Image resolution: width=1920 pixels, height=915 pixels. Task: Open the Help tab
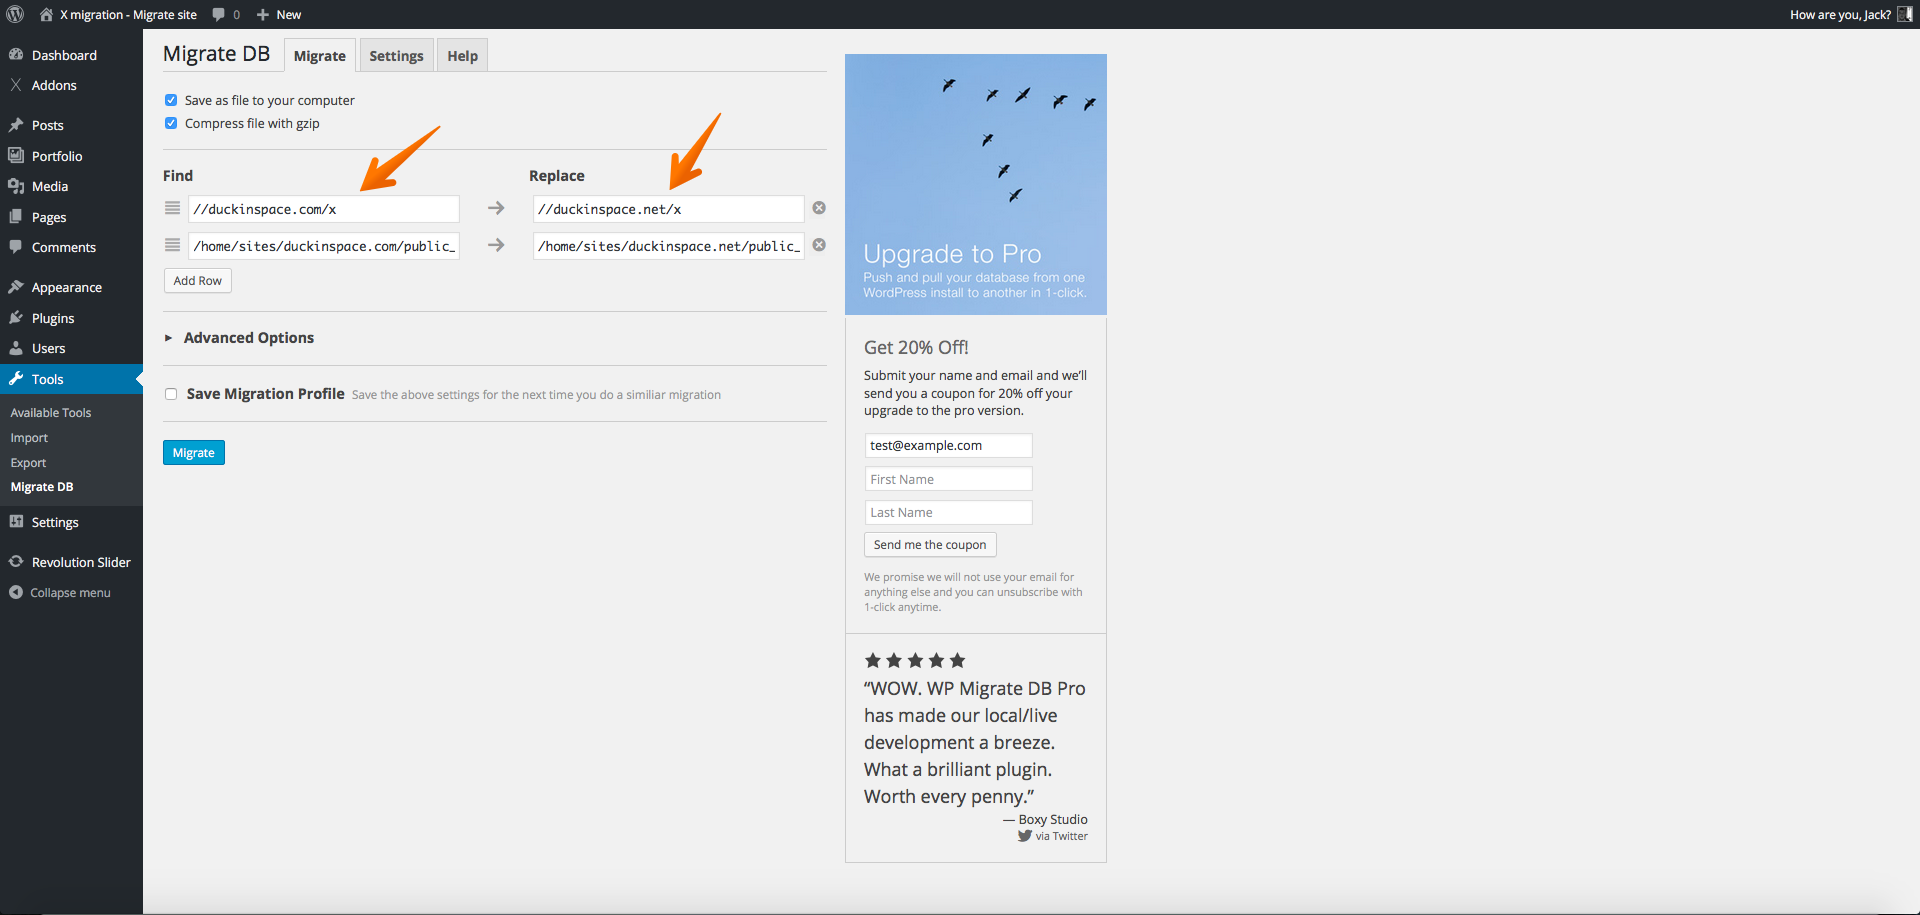click(x=462, y=56)
